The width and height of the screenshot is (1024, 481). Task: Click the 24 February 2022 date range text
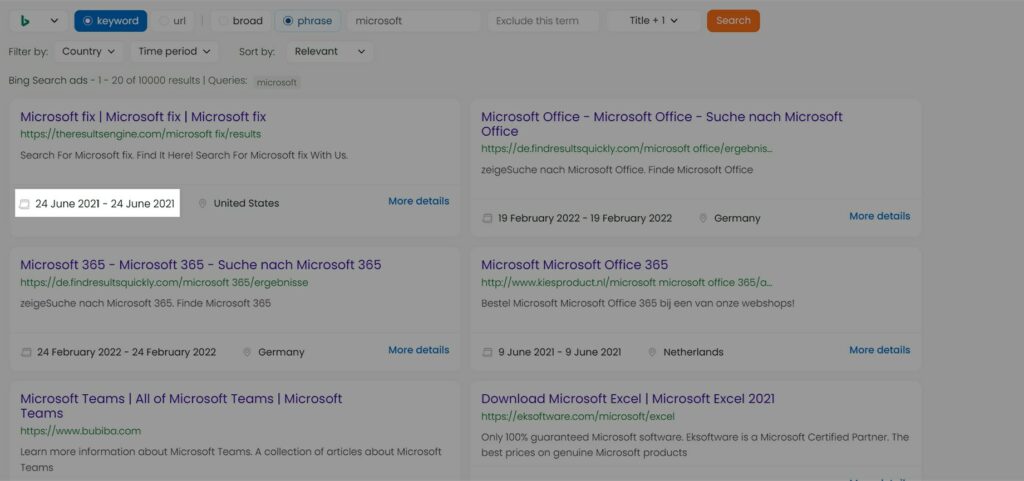(x=126, y=352)
